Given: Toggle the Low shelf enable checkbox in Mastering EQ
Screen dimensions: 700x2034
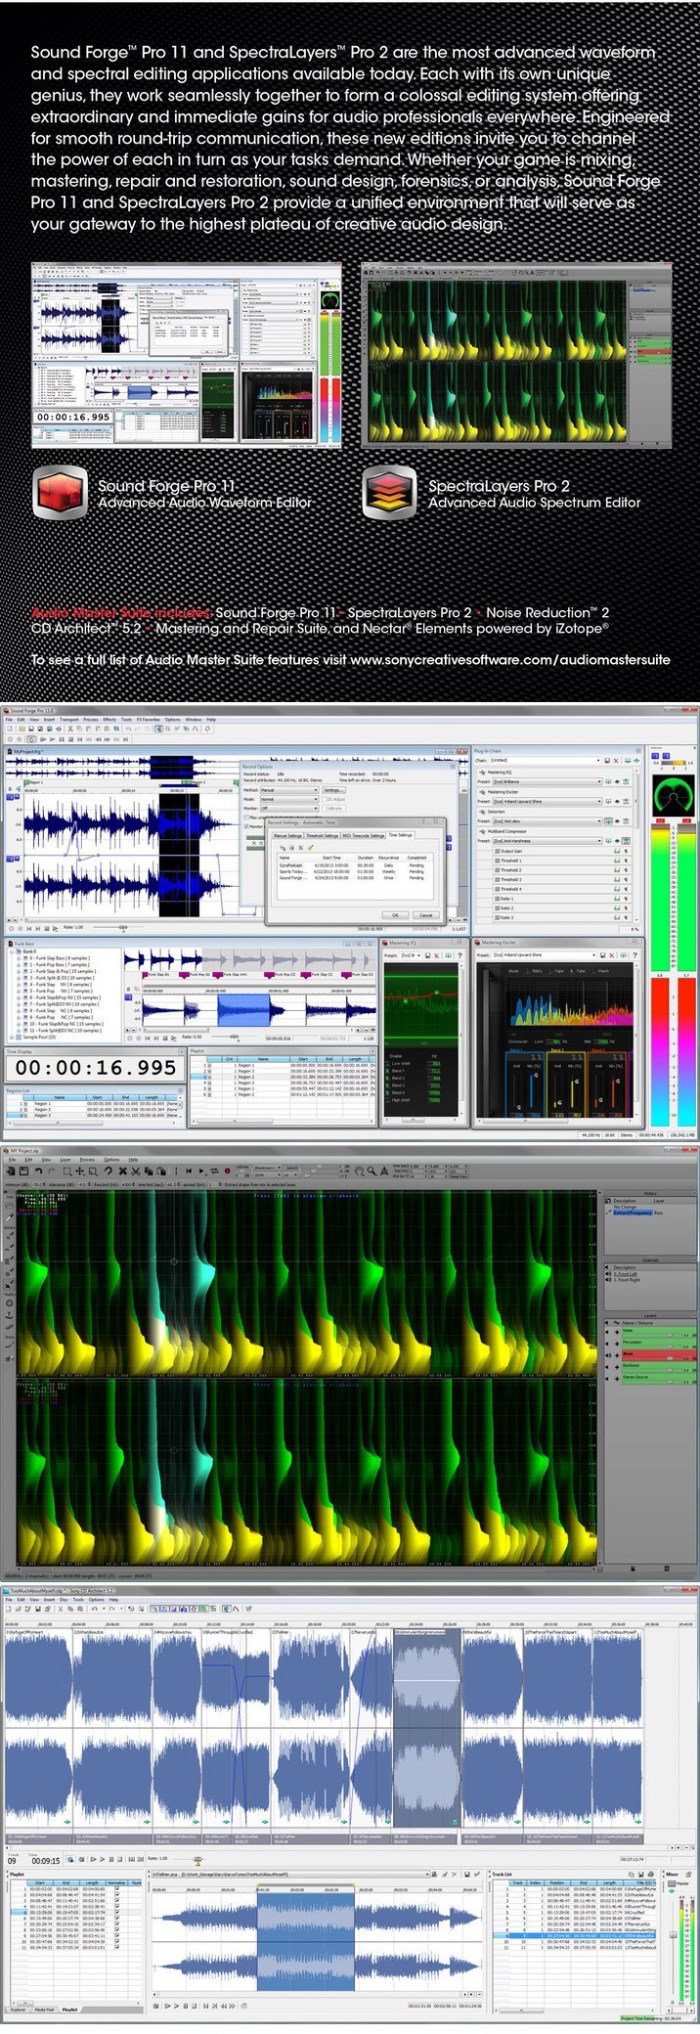Looking at the screenshot, I should click(x=389, y=1063).
